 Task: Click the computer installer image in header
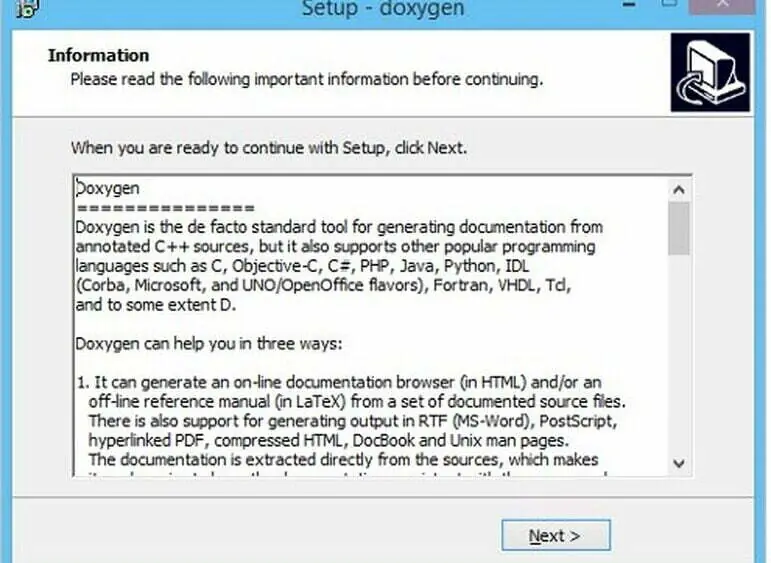(711, 72)
